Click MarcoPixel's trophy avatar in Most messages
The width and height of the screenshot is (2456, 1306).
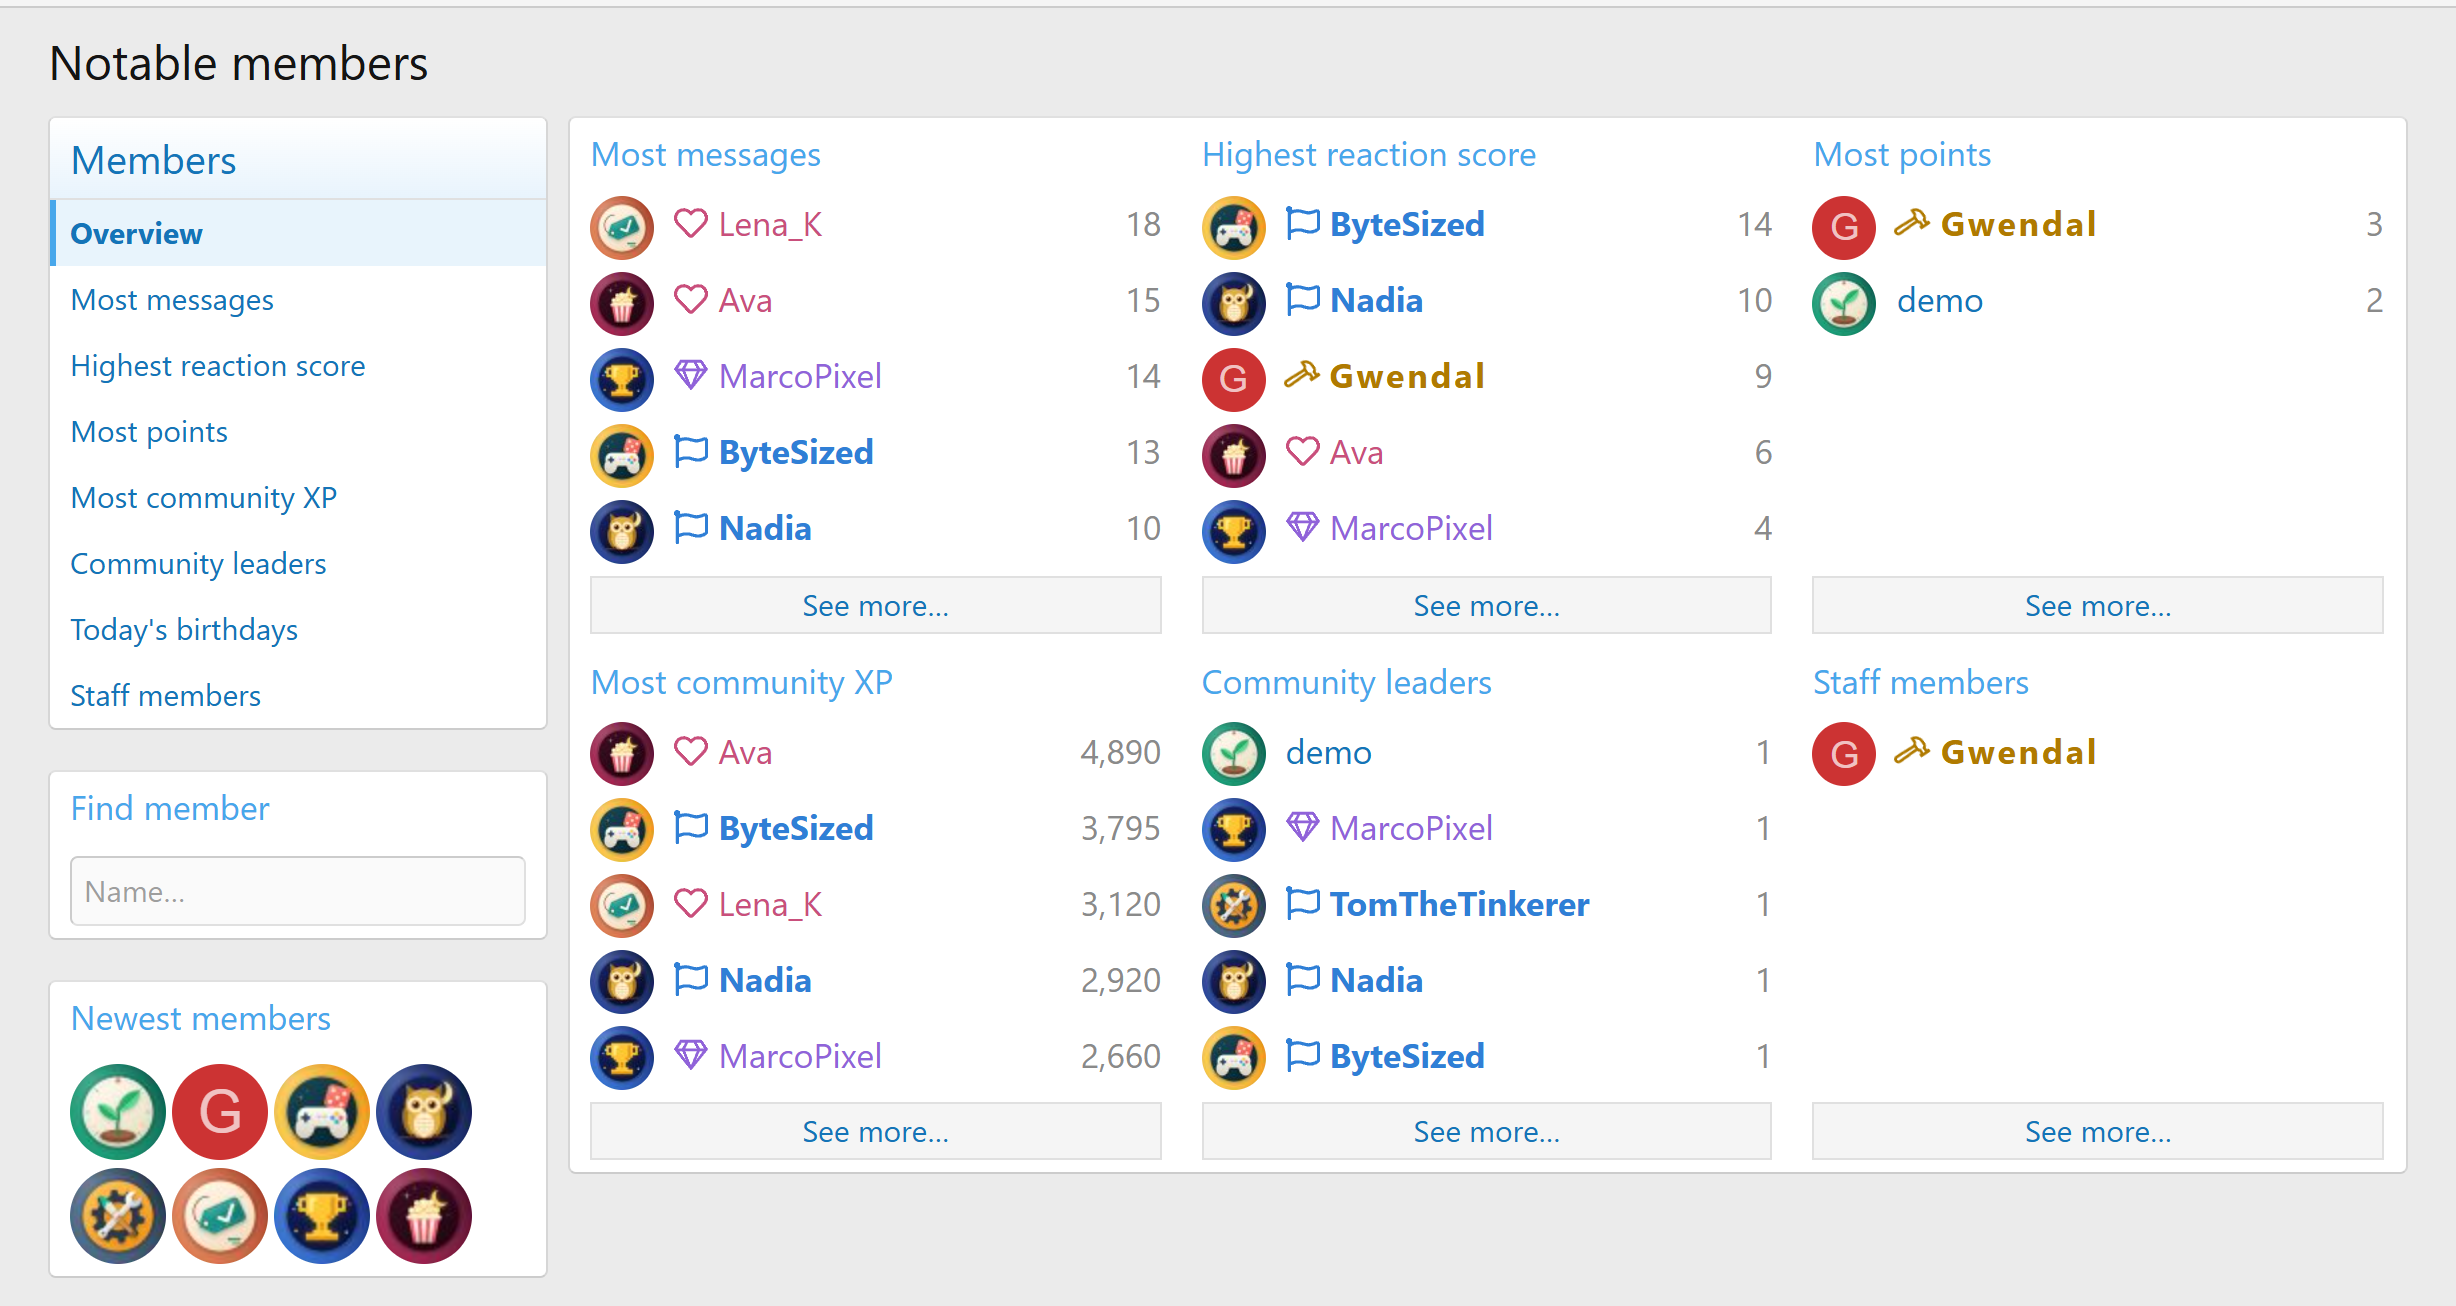click(622, 379)
